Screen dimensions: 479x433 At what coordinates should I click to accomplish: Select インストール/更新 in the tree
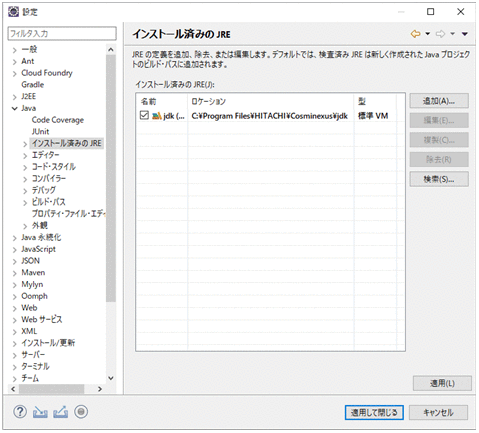click(48, 343)
